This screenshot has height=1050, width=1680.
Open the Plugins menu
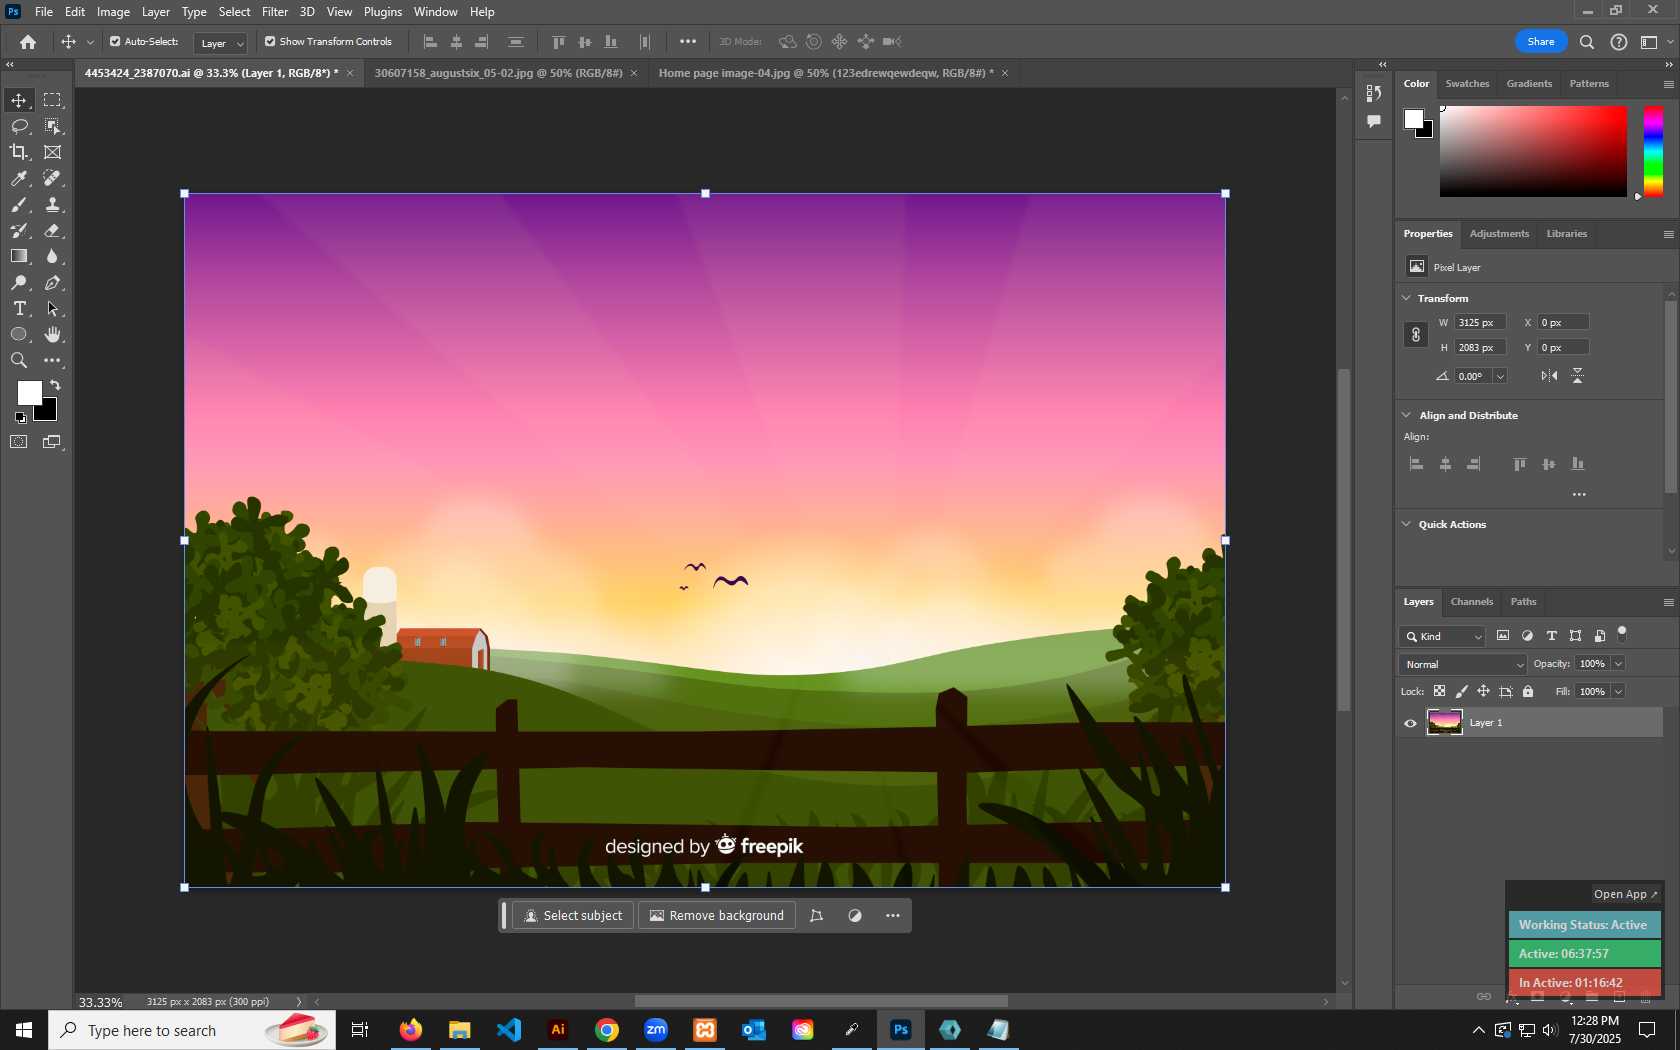coord(382,12)
